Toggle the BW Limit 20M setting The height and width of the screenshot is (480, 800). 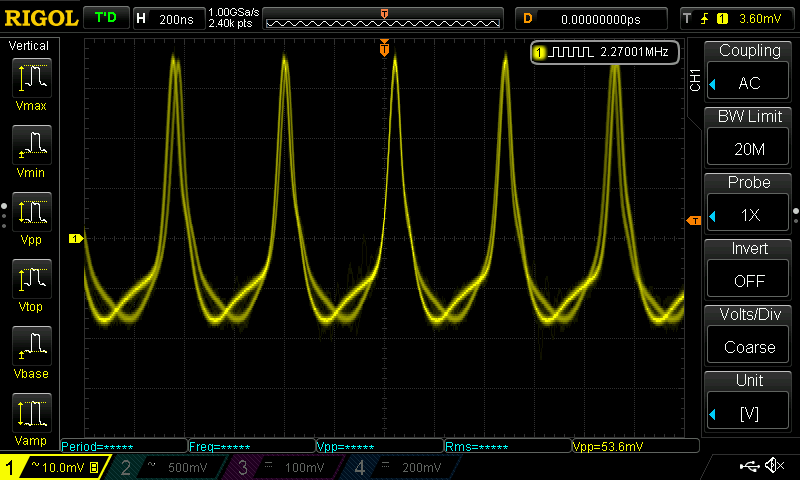click(x=748, y=148)
